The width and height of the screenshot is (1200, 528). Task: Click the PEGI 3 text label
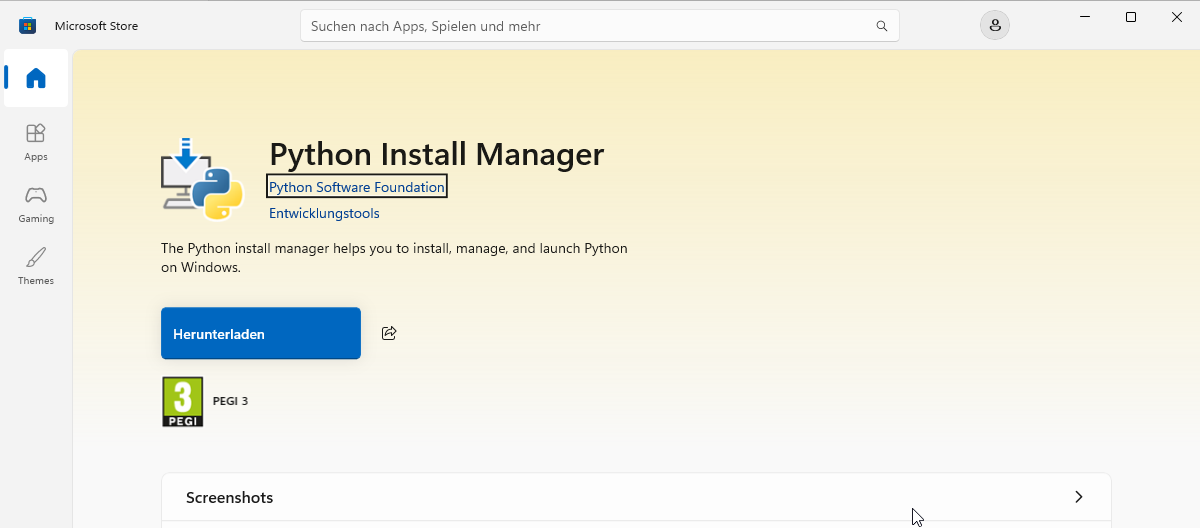(230, 401)
